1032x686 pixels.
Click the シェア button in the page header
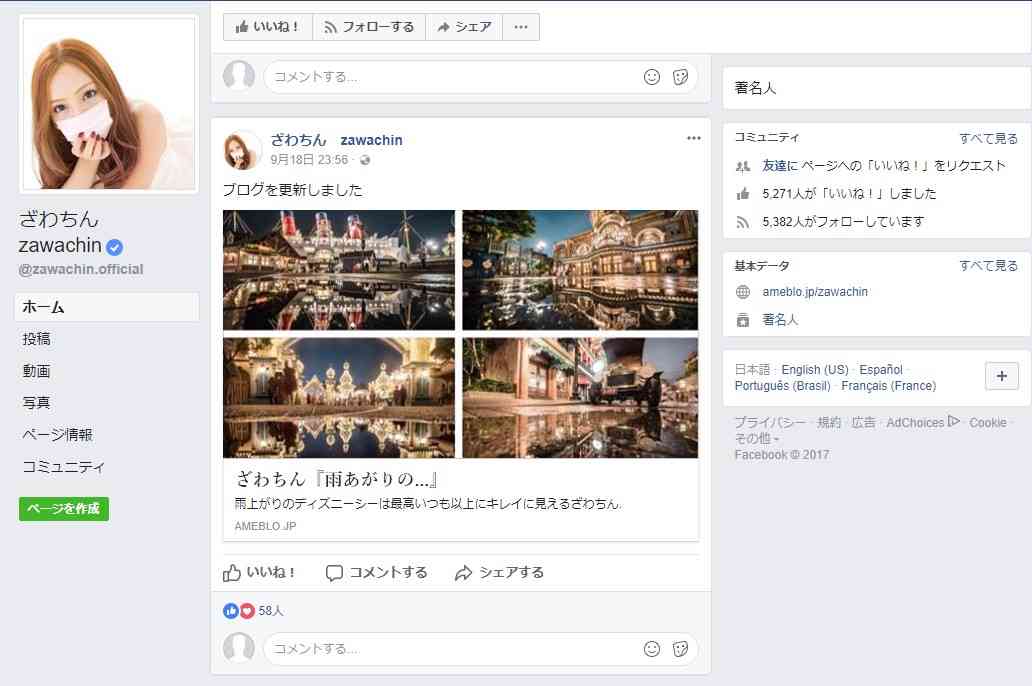[464, 27]
